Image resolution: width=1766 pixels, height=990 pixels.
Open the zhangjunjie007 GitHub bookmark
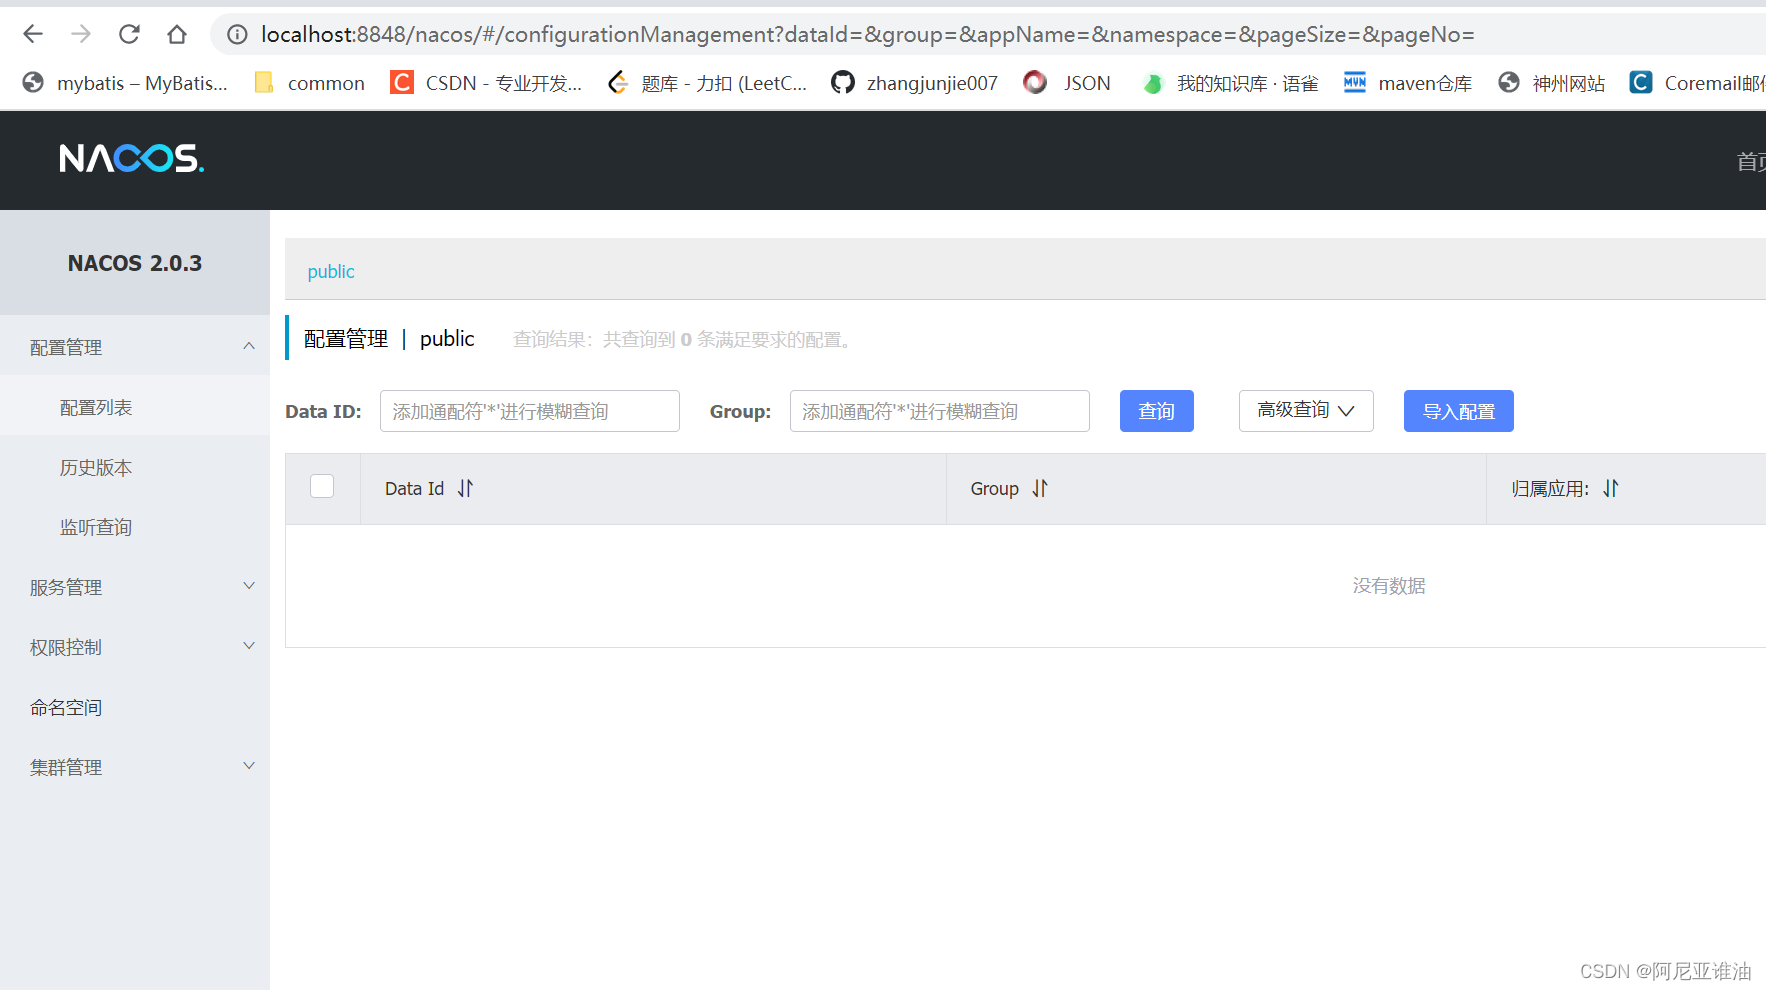tap(915, 83)
